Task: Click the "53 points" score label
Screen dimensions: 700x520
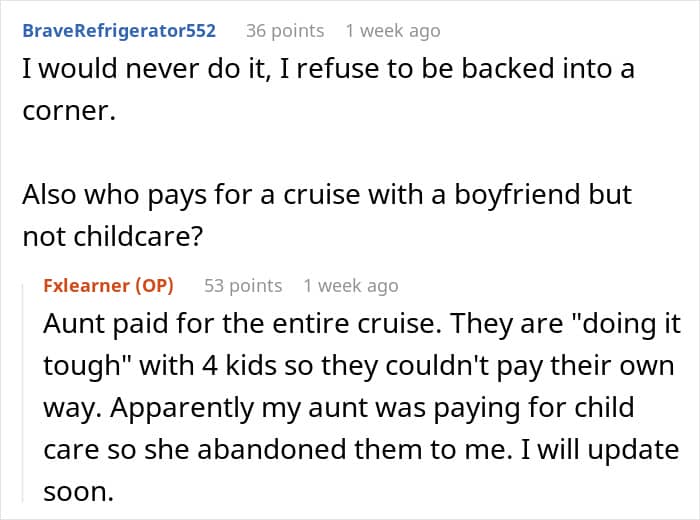Action: [243, 286]
